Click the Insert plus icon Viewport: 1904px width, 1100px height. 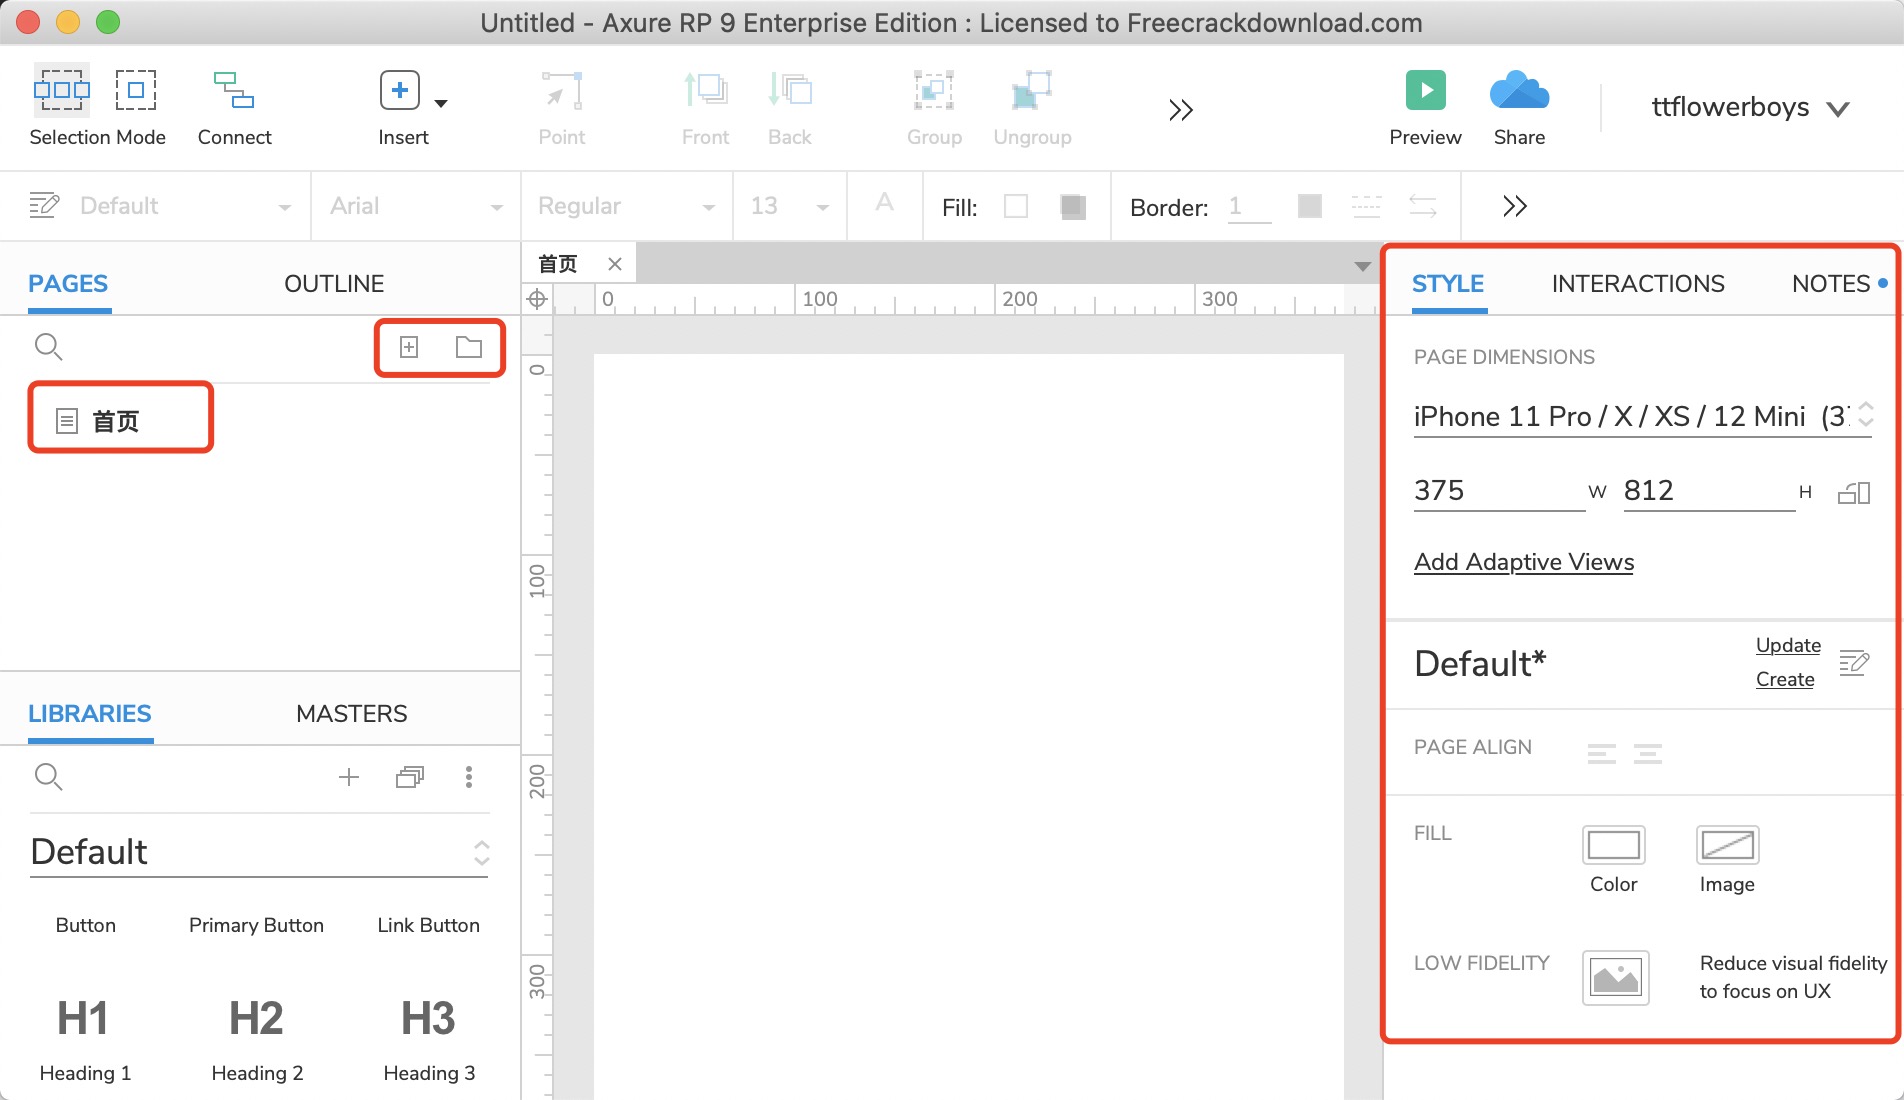399,90
